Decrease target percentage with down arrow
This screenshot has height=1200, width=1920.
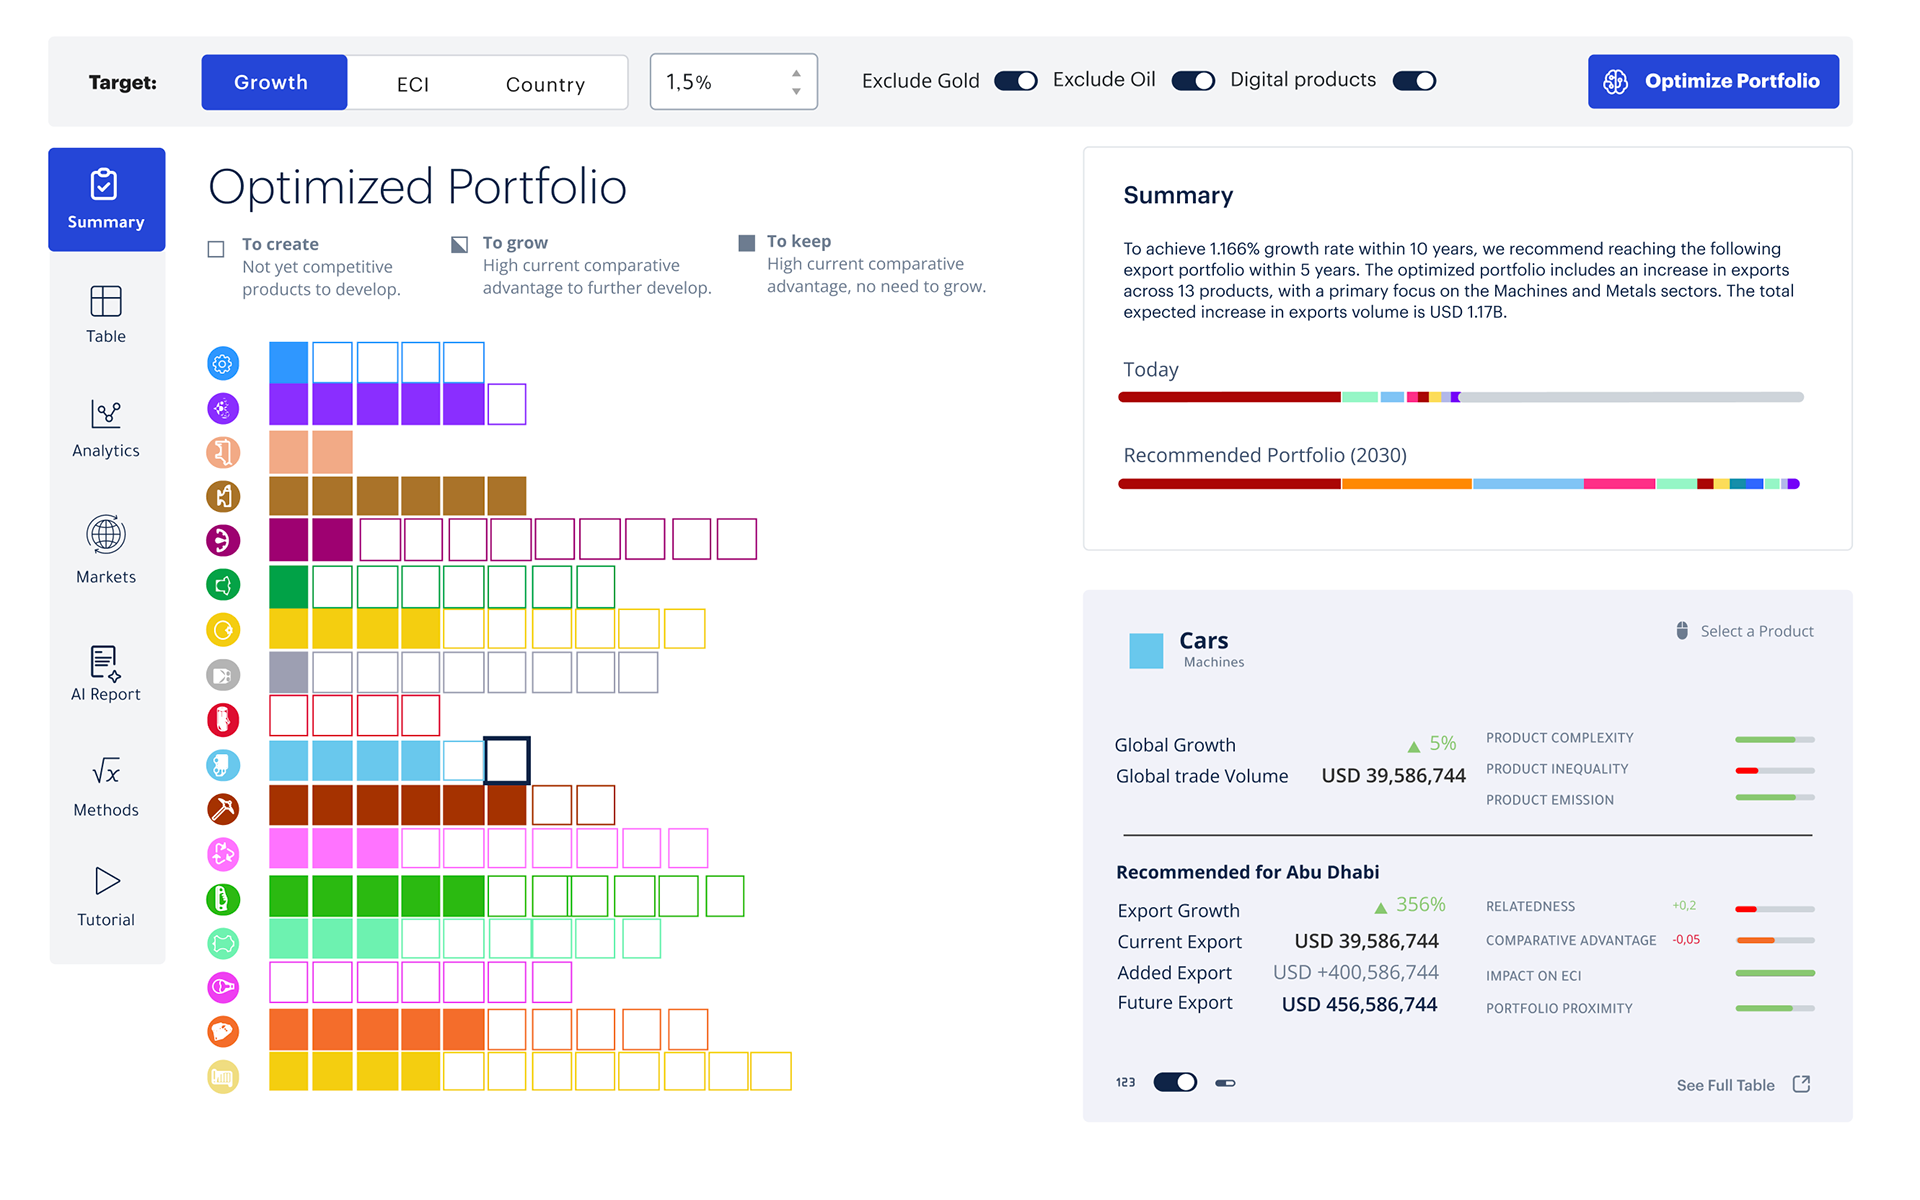pyautogui.click(x=796, y=91)
